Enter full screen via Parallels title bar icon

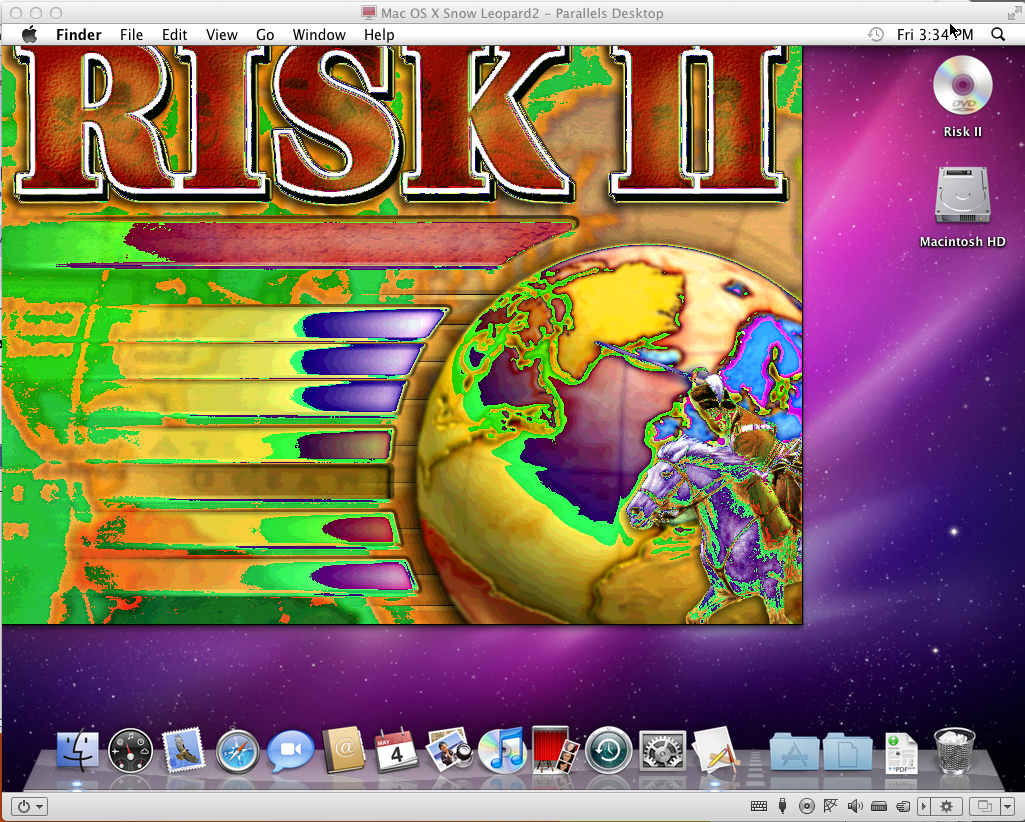click(x=1015, y=12)
